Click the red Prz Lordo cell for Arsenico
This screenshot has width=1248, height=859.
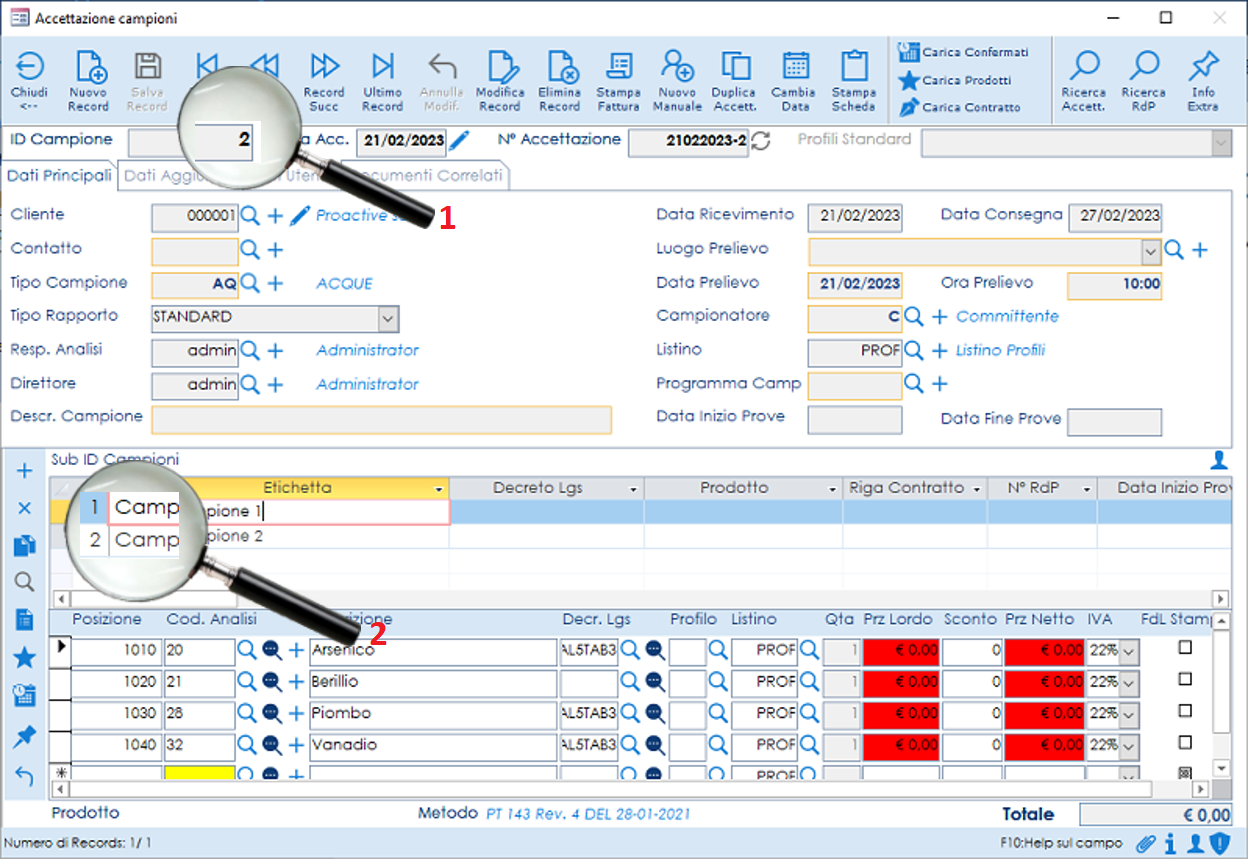[x=902, y=652]
